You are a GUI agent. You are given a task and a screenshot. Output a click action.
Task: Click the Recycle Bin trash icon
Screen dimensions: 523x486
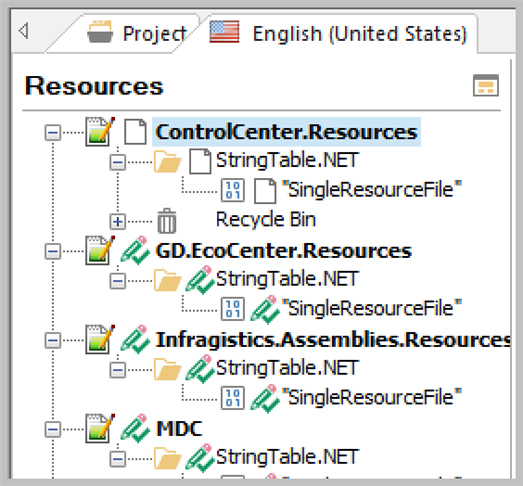click(x=167, y=221)
